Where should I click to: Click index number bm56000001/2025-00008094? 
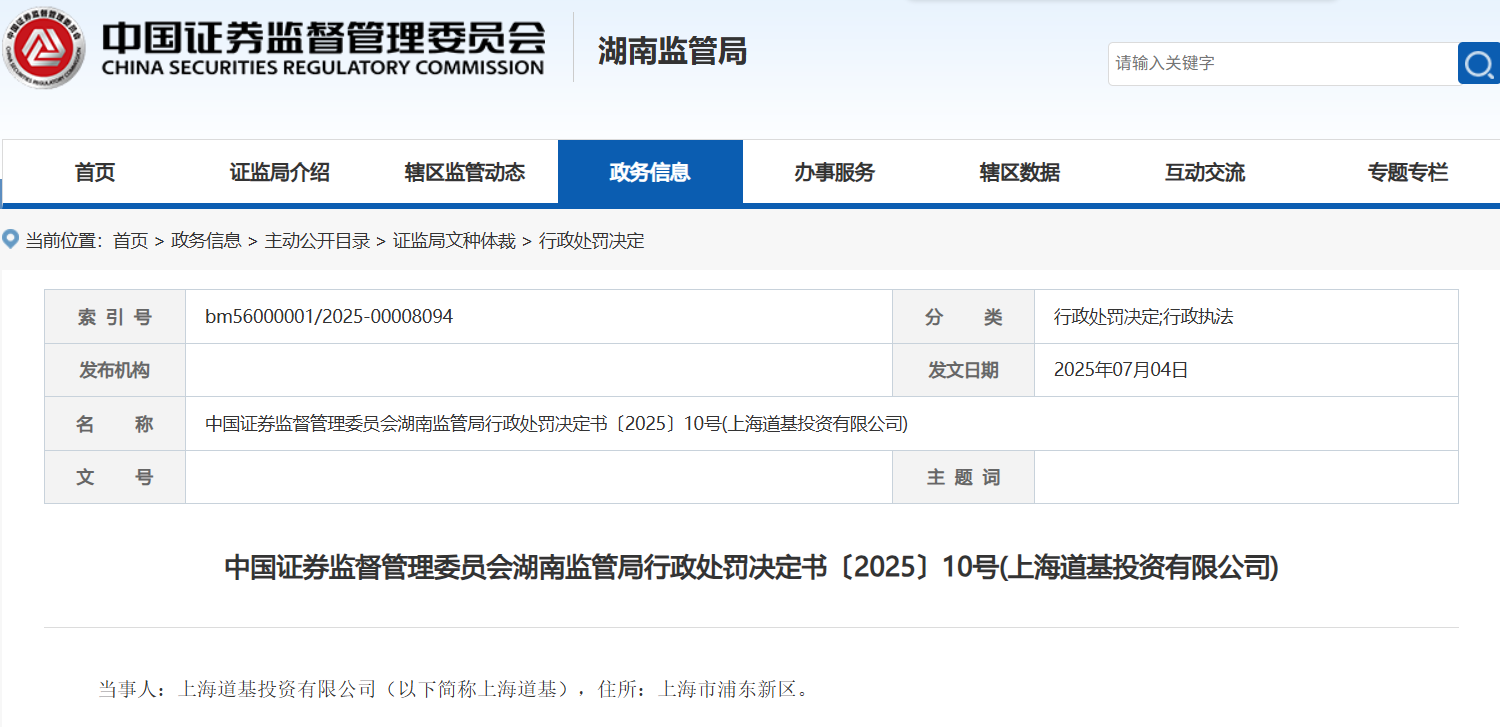click(329, 317)
